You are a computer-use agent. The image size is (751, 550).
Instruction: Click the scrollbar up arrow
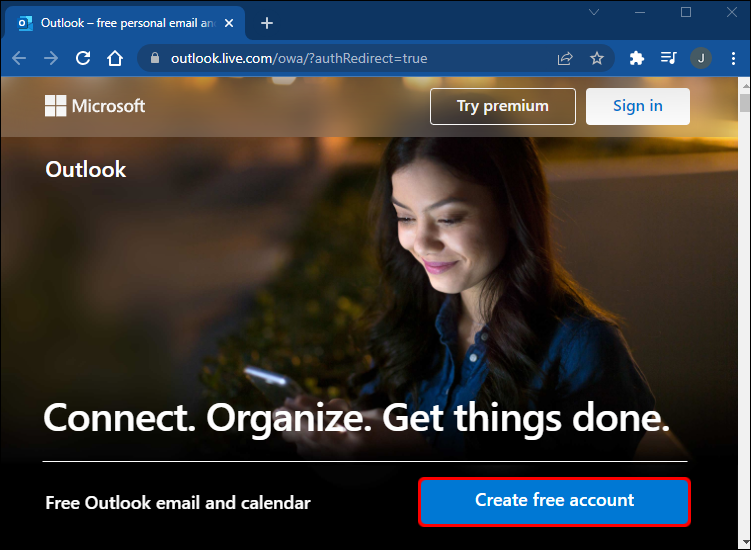coord(745,85)
